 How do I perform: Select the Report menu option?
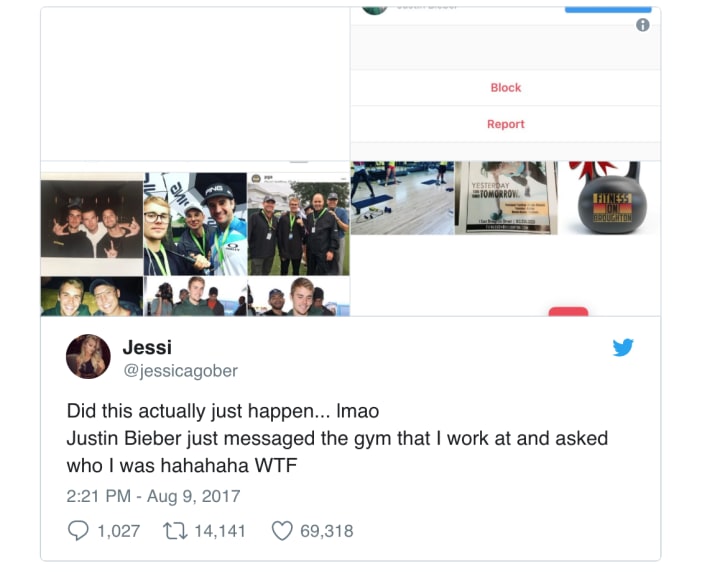(506, 124)
